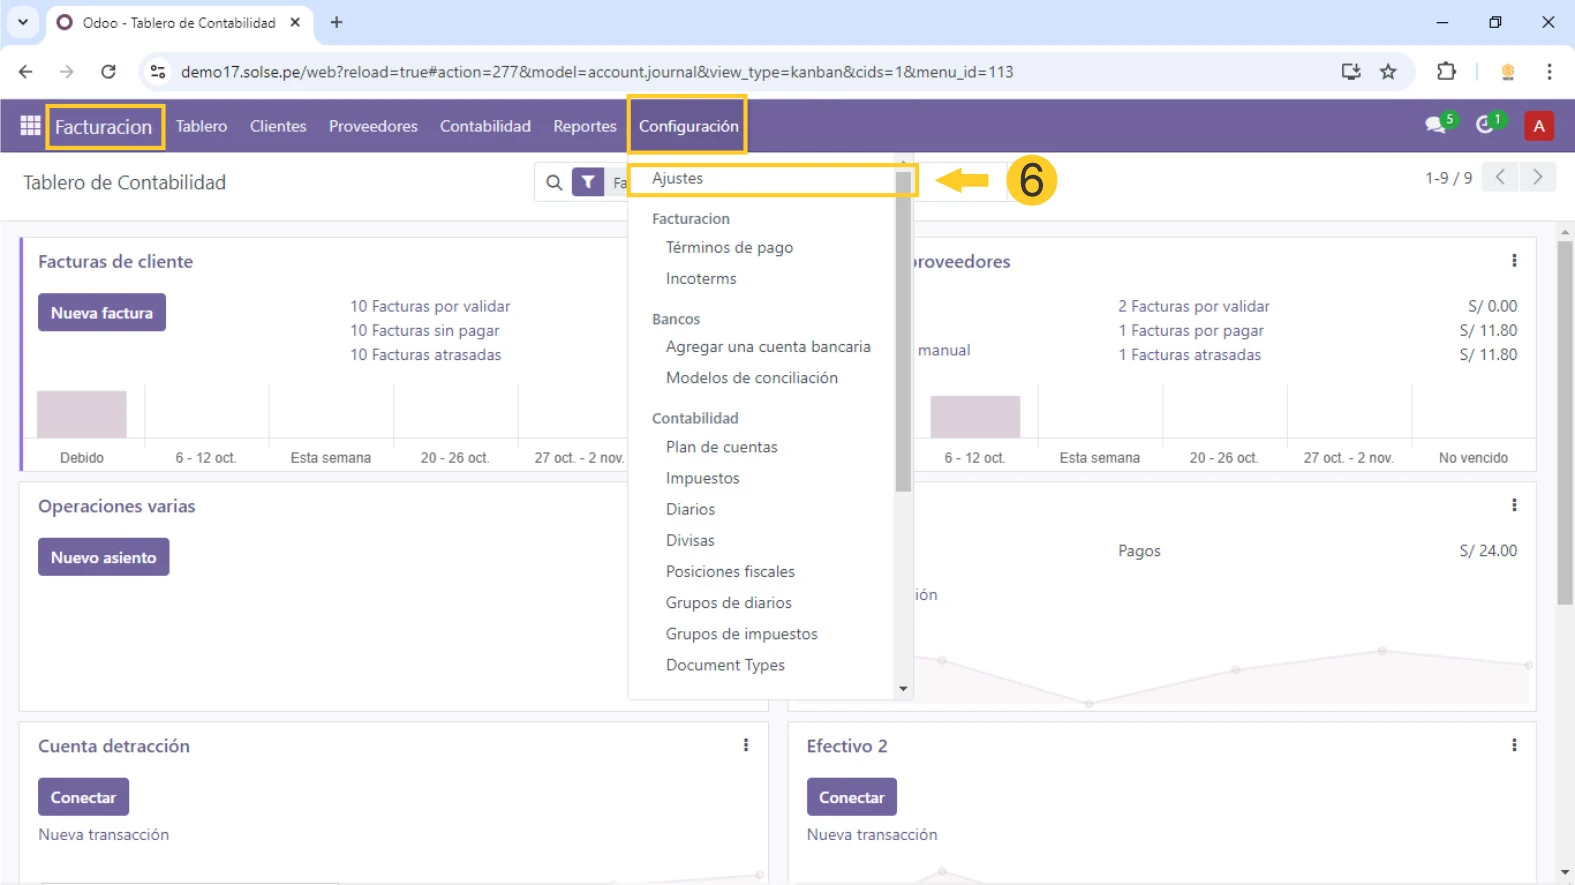Click the Nueva factura button
The height and width of the screenshot is (885, 1575).
102,313
